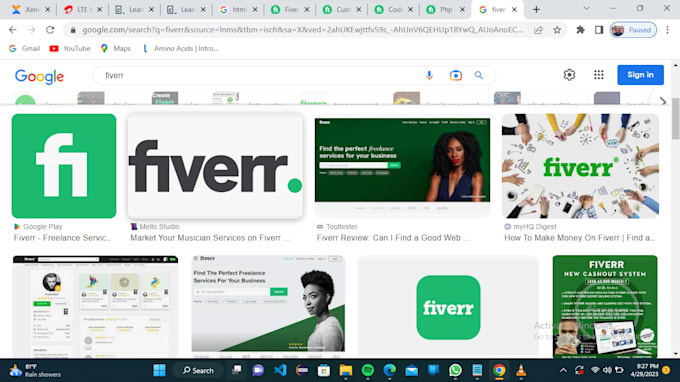The image size is (680, 382).
Task: Close the active fiverr tab
Action: point(514,10)
